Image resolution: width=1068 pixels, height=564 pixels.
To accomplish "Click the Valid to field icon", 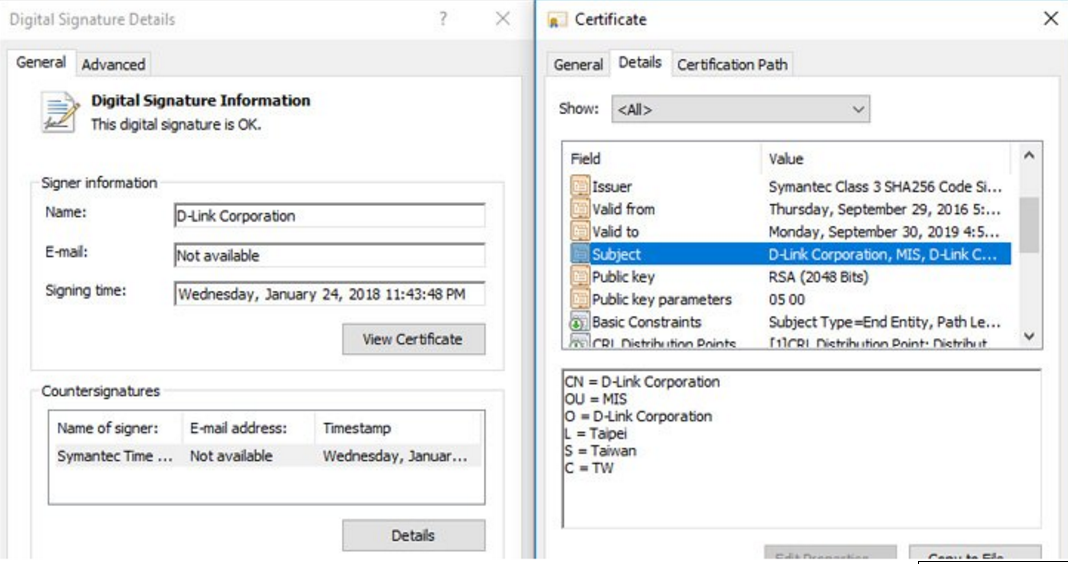I will click(579, 232).
